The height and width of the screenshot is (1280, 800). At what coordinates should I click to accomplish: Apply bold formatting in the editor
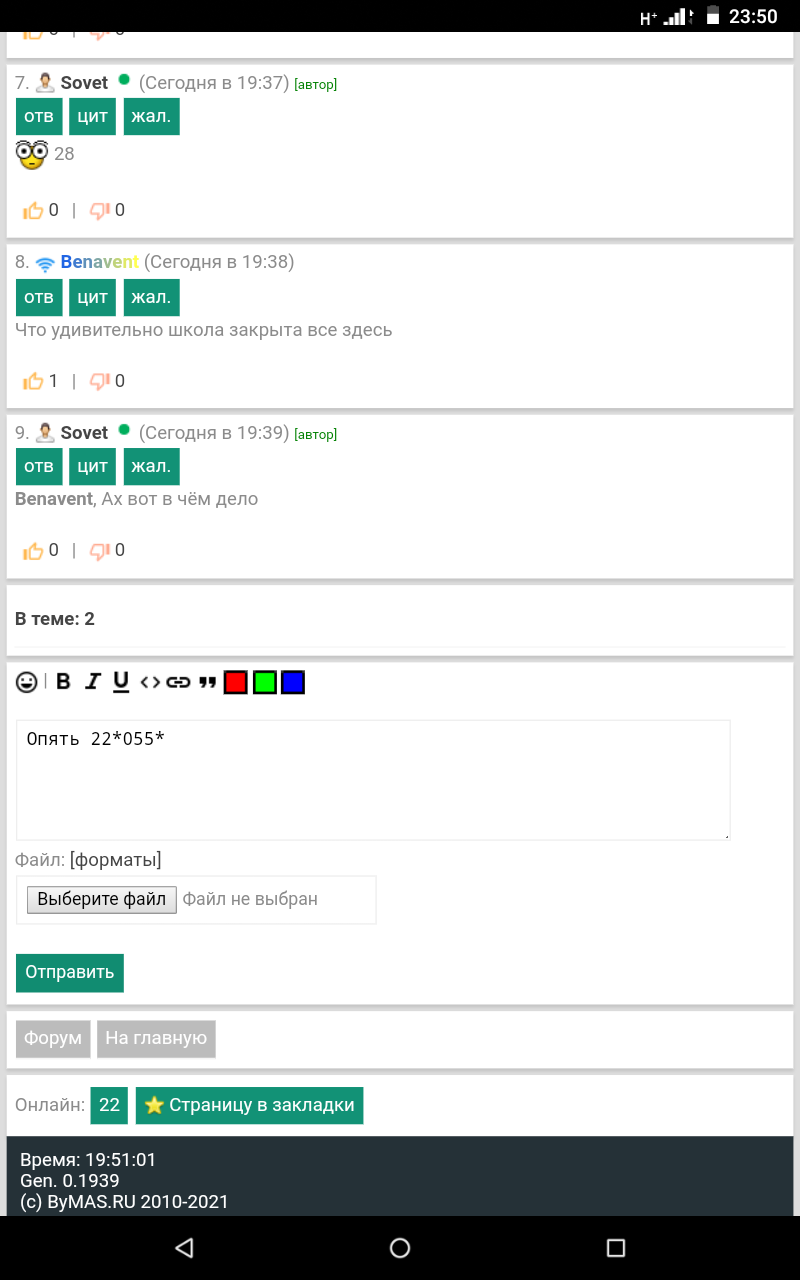coord(63,682)
